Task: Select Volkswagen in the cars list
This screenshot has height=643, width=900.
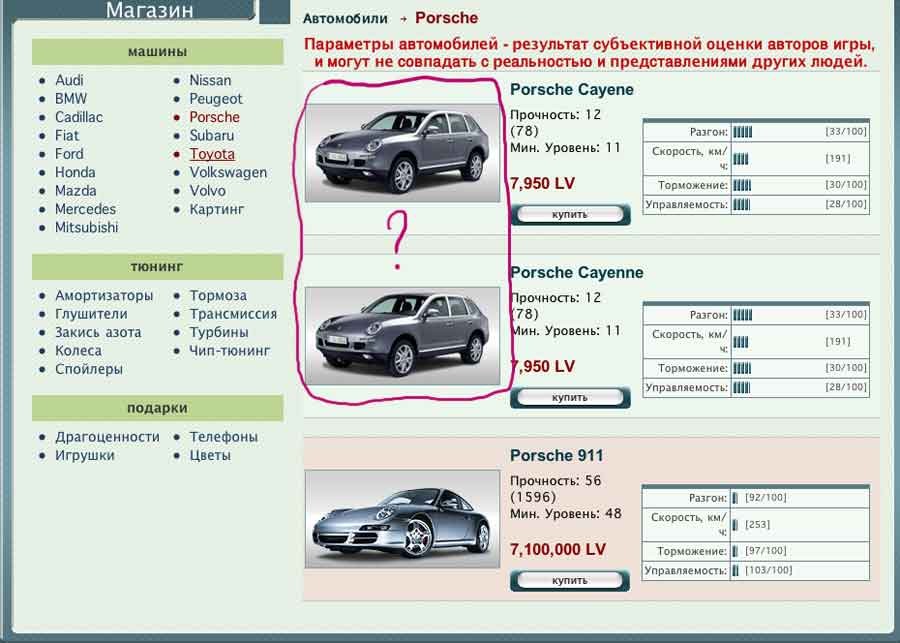Action: click(228, 172)
